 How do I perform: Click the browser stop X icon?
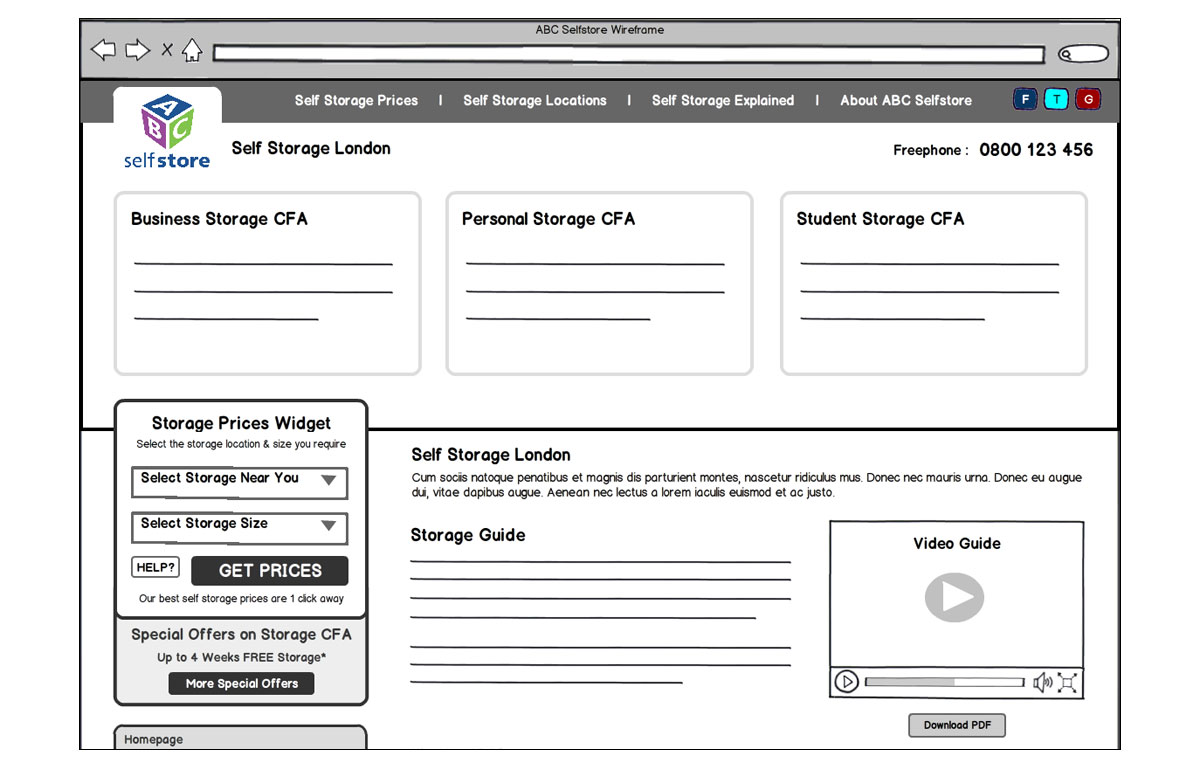pos(167,50)
